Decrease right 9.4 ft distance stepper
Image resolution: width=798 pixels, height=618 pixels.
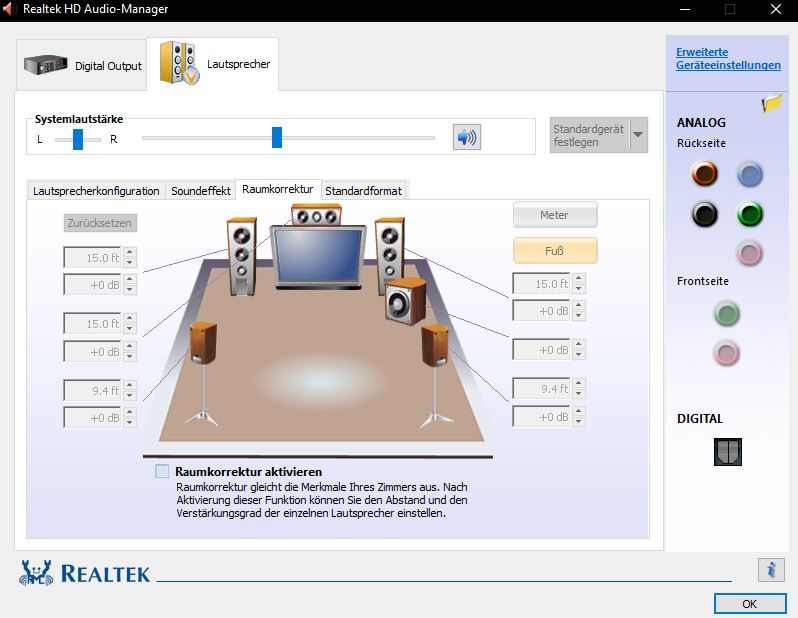[x=579, y=394]
